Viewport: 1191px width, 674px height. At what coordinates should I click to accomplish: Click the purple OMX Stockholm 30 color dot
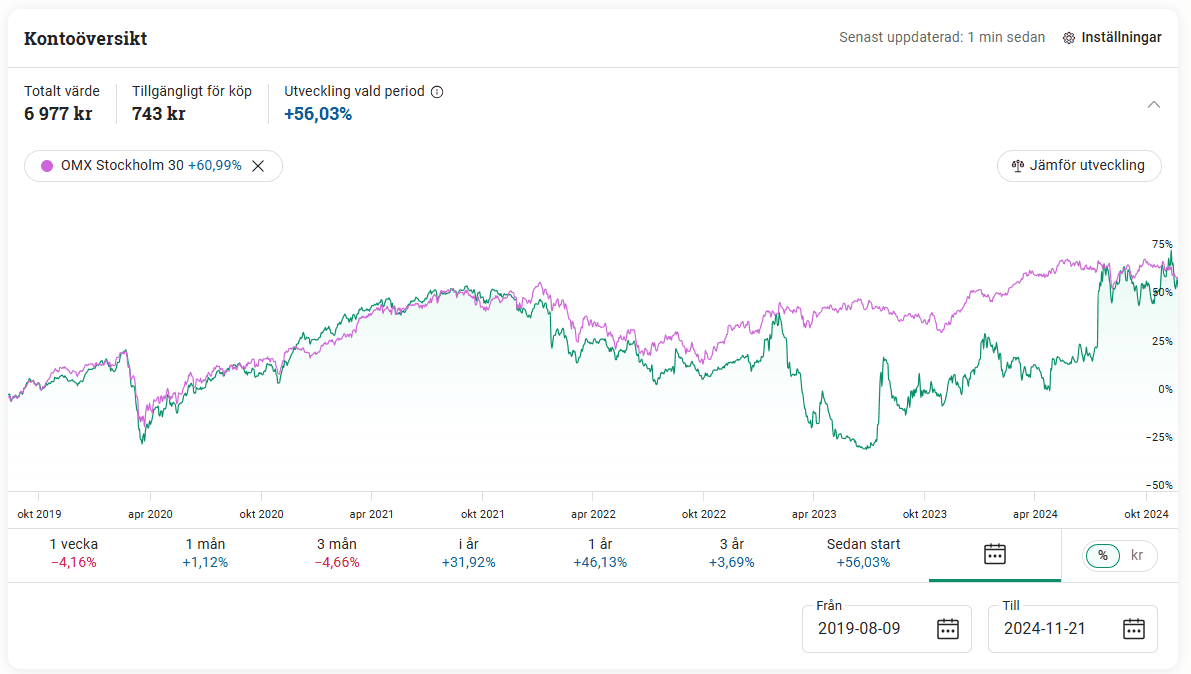tap(47, 166)
